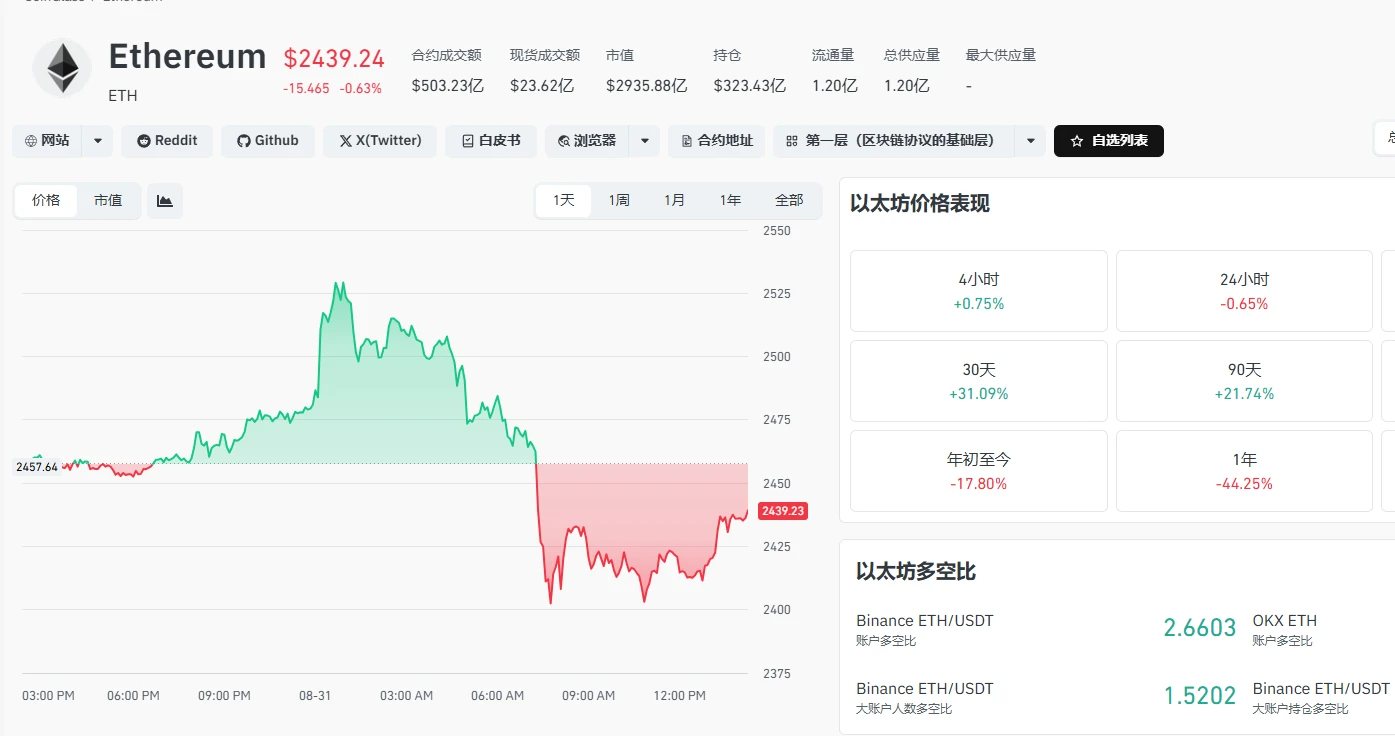Expand the dropdown arrow next to 浏览器

[645, 141]
